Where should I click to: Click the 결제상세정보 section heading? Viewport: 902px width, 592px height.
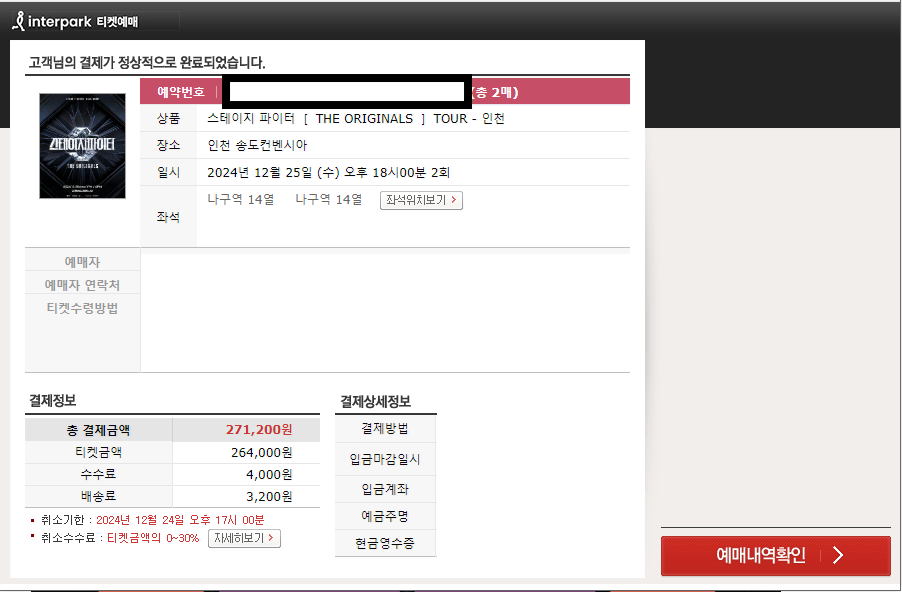pyautogui.click(x=376, y=401)
